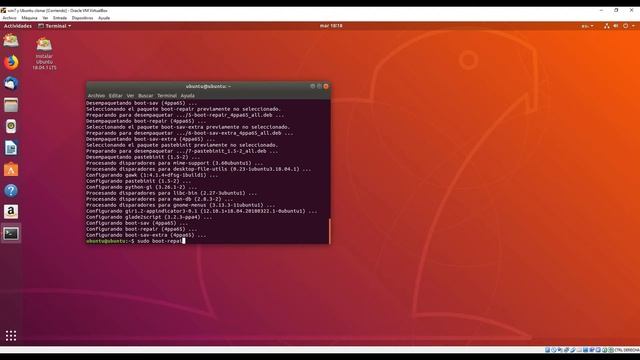Open the Firefox browser from the dock
This screenshot has width=640, height=360.
pos(11,62)
